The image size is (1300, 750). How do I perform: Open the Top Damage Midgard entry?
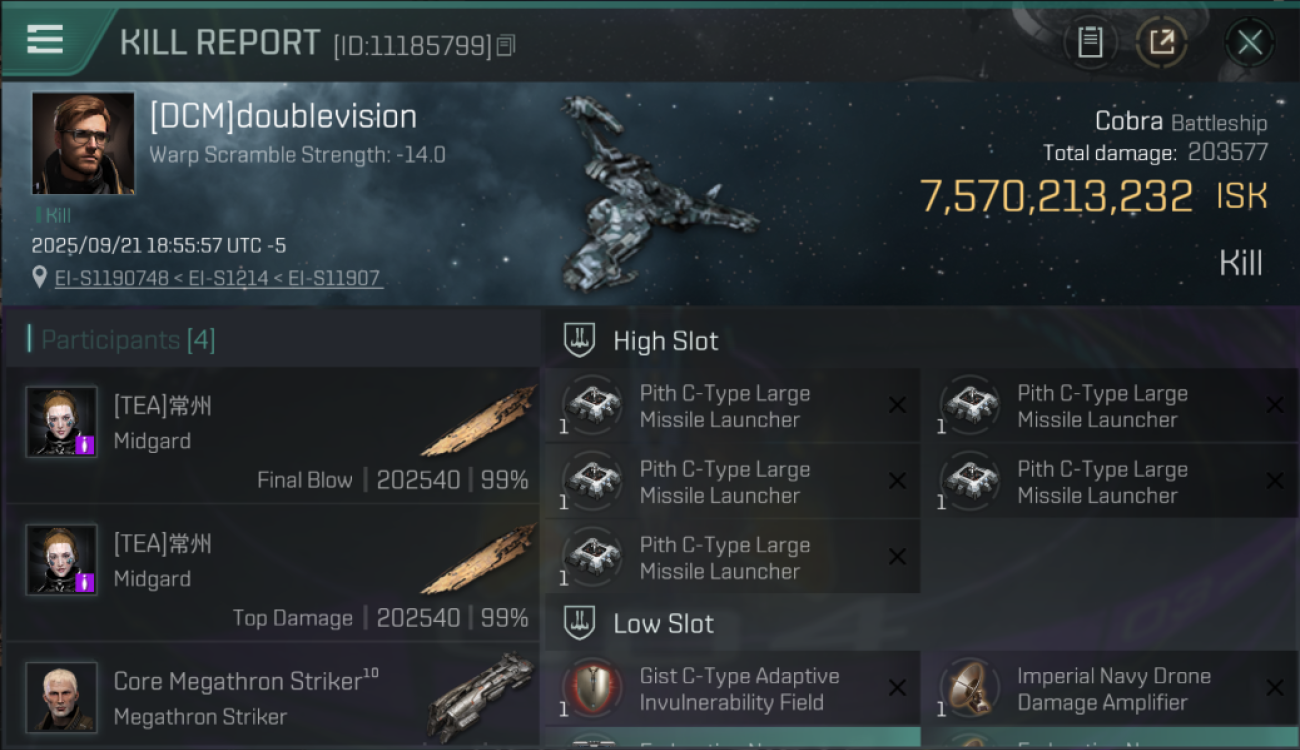(273, 573)
